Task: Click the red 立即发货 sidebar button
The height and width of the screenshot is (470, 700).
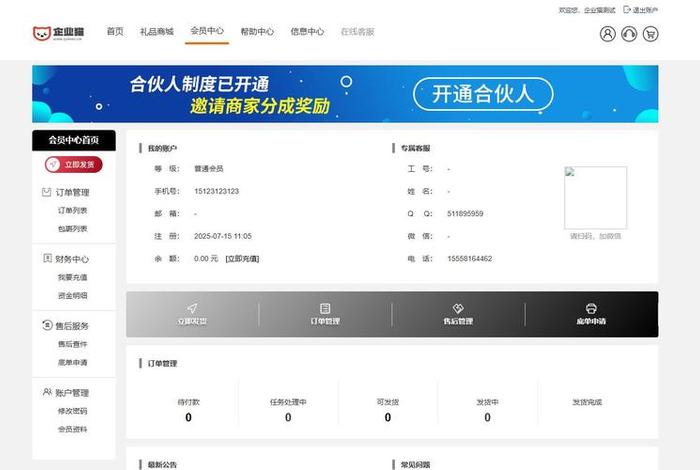Action: [74, 165]
